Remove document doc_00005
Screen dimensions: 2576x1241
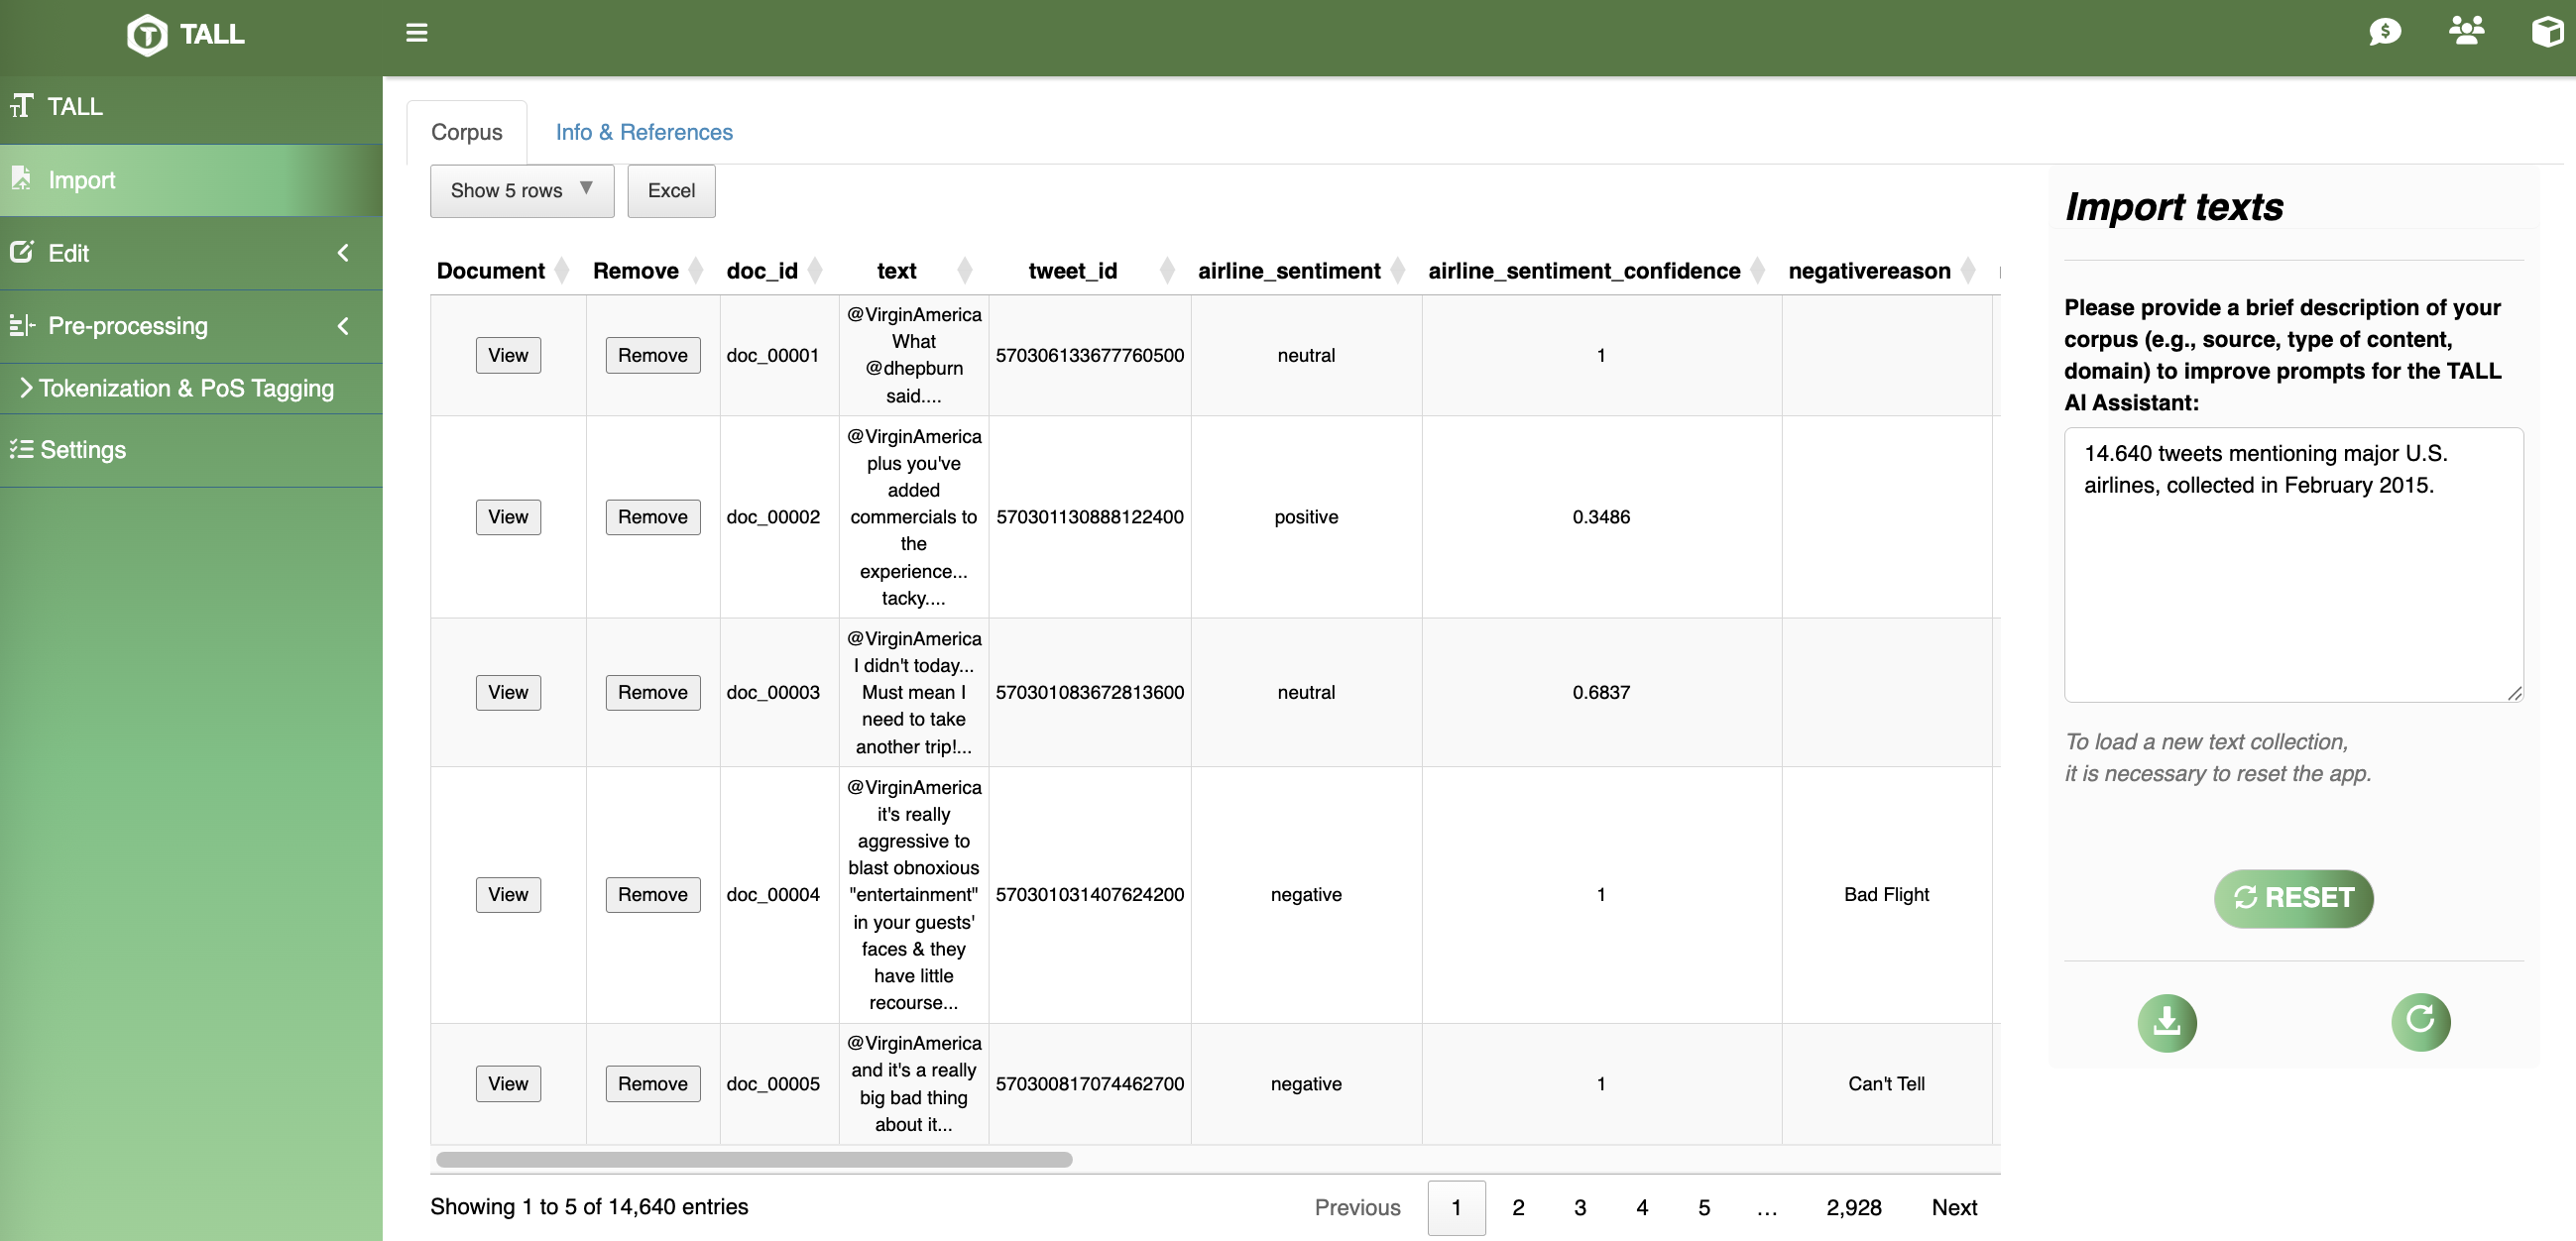pos(652,1083)
